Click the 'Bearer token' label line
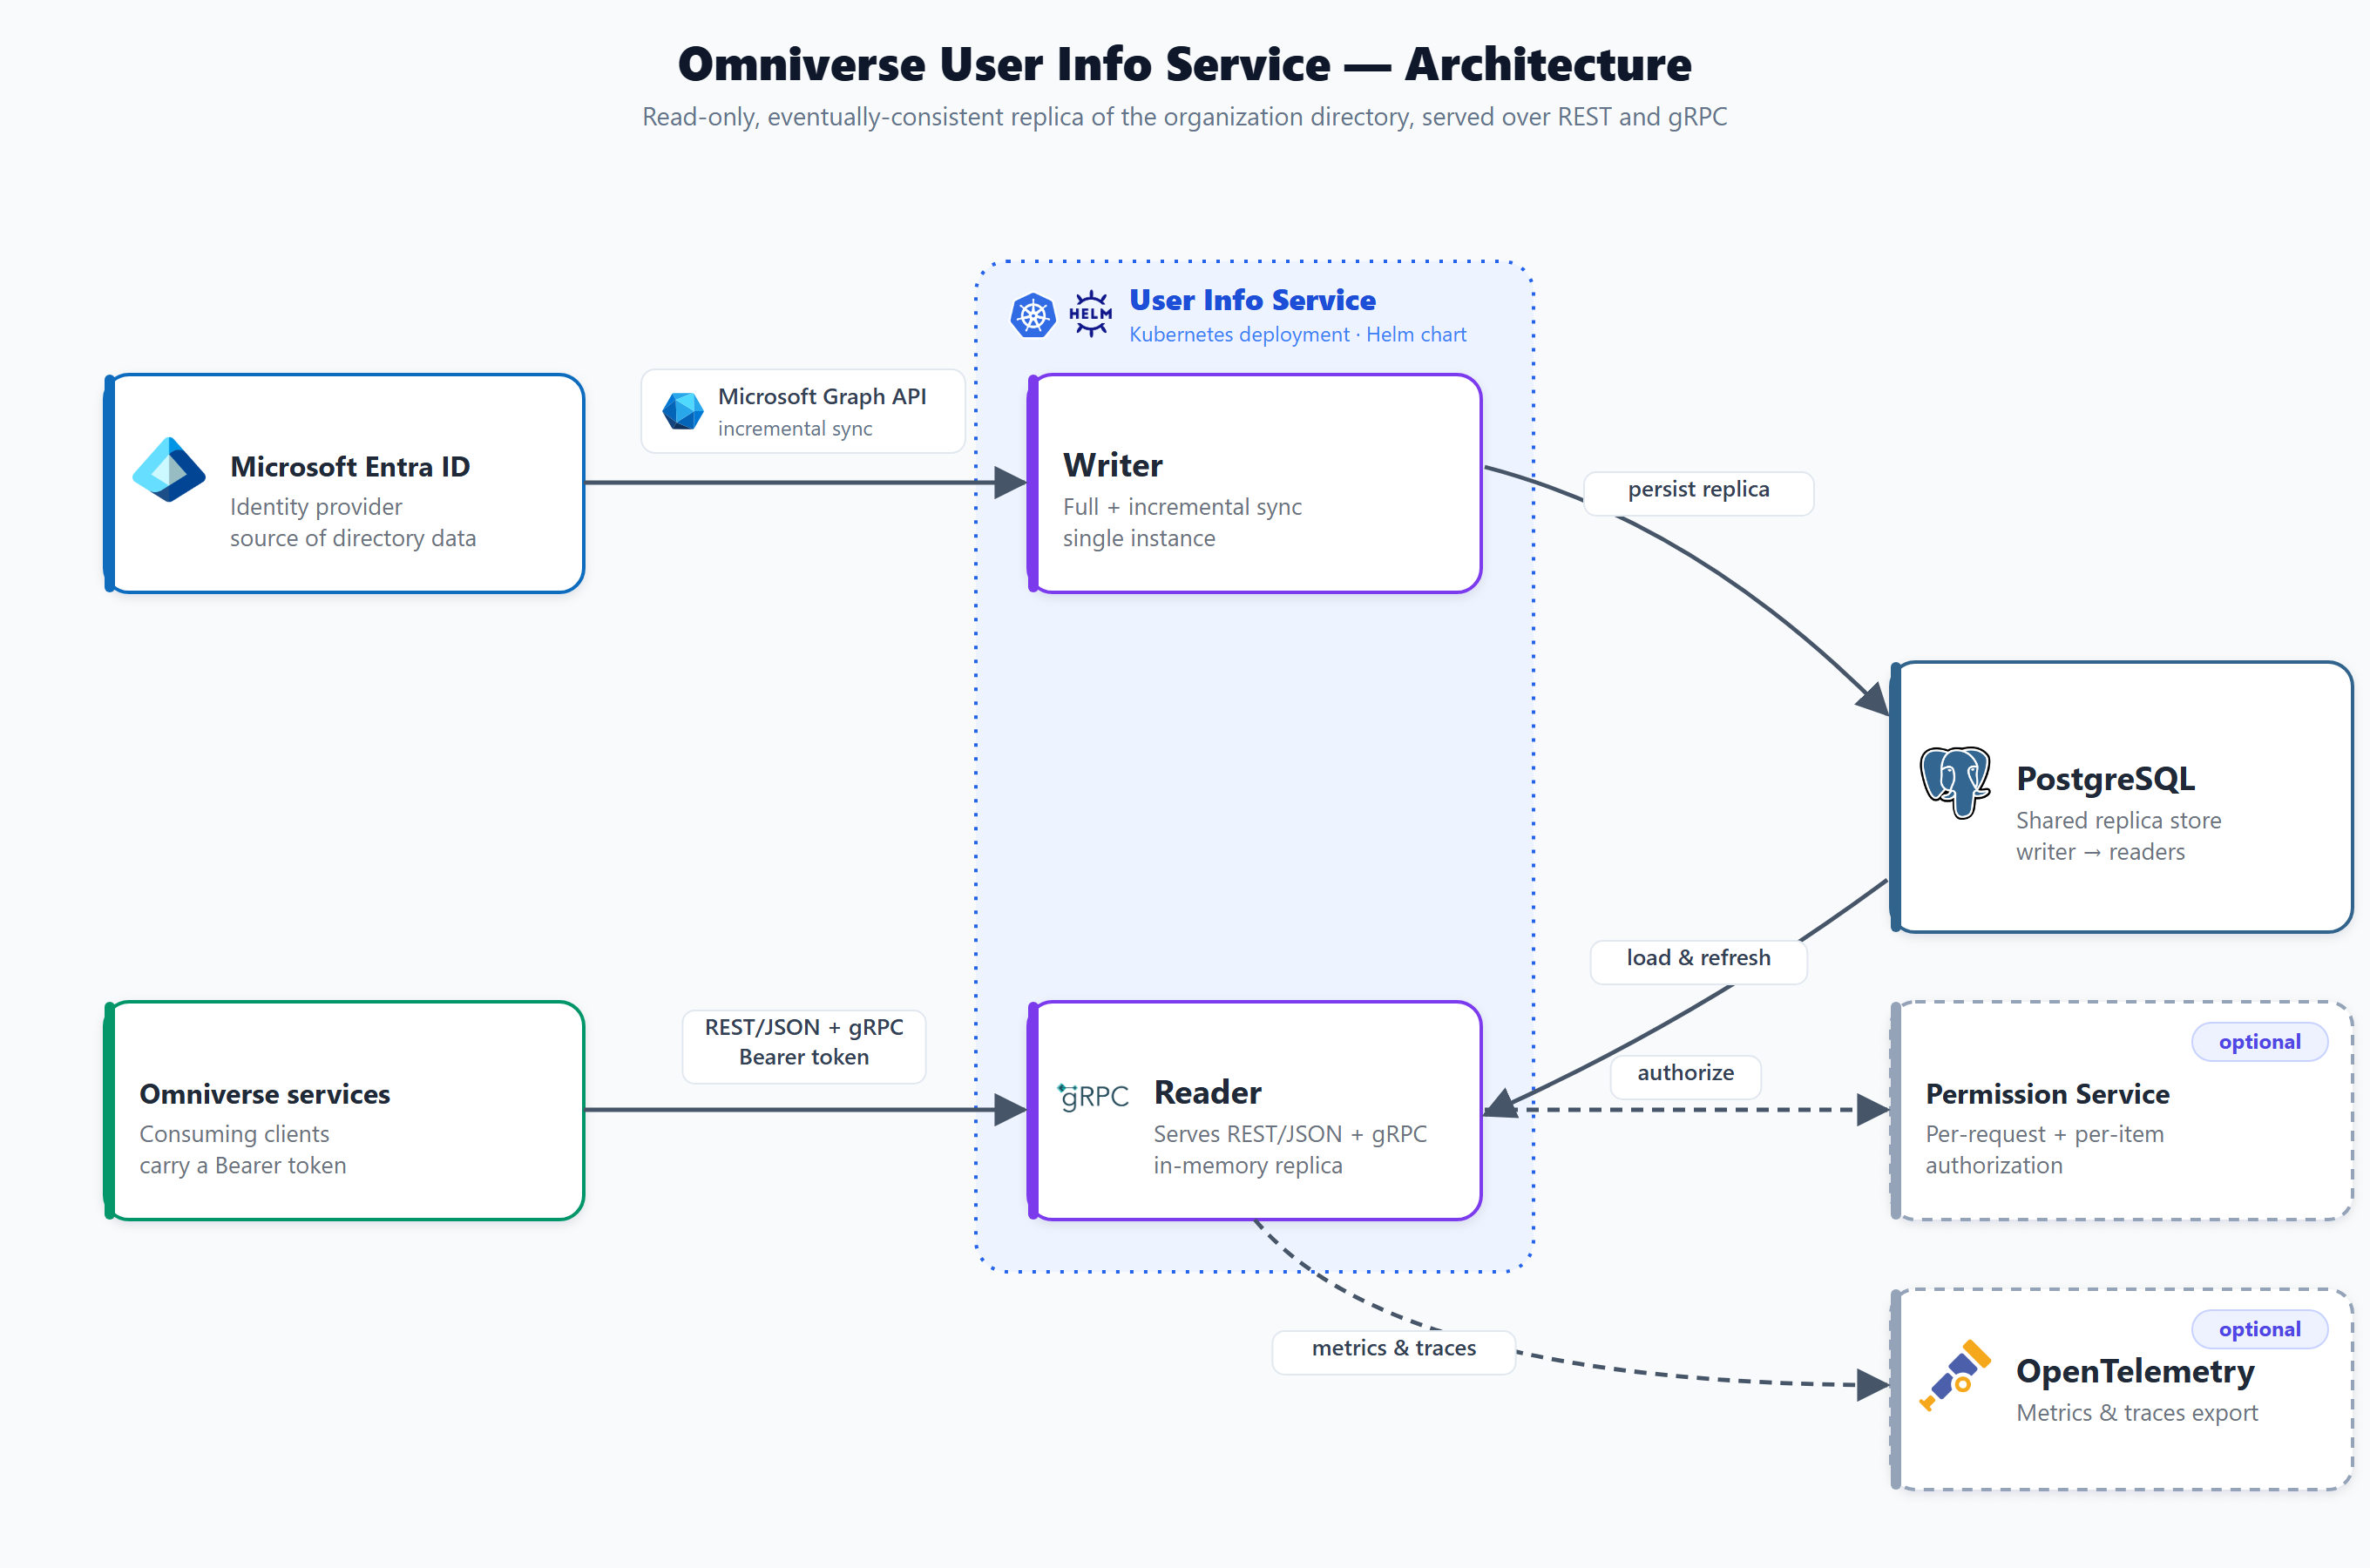 [803, 1057]
